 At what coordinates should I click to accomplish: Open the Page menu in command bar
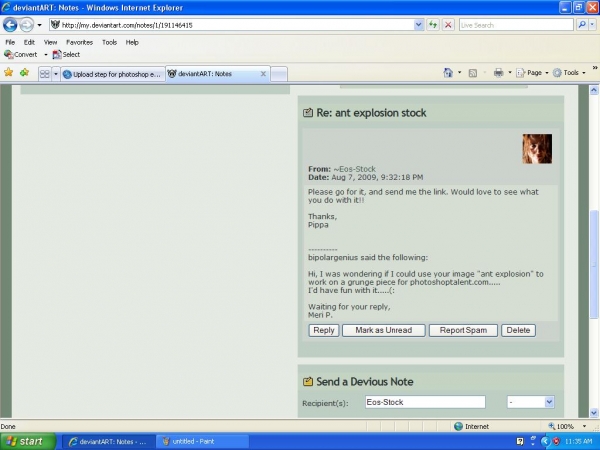pyautogui.click(x=532, y=73)
